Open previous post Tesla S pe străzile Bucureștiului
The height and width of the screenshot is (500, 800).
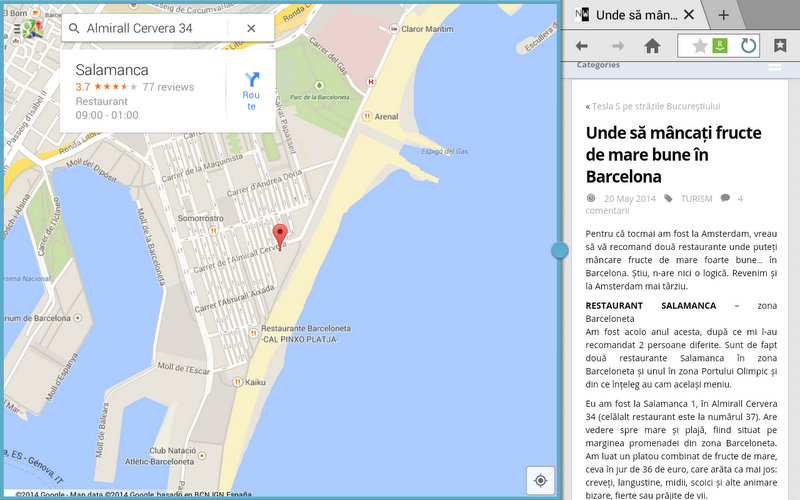coord(656,106)
